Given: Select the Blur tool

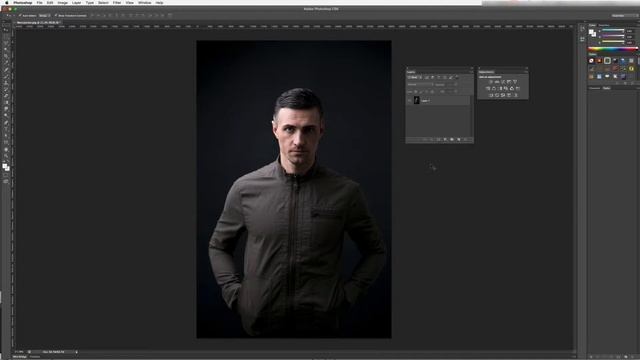Looking at the screenshot, I should point(6,109).
